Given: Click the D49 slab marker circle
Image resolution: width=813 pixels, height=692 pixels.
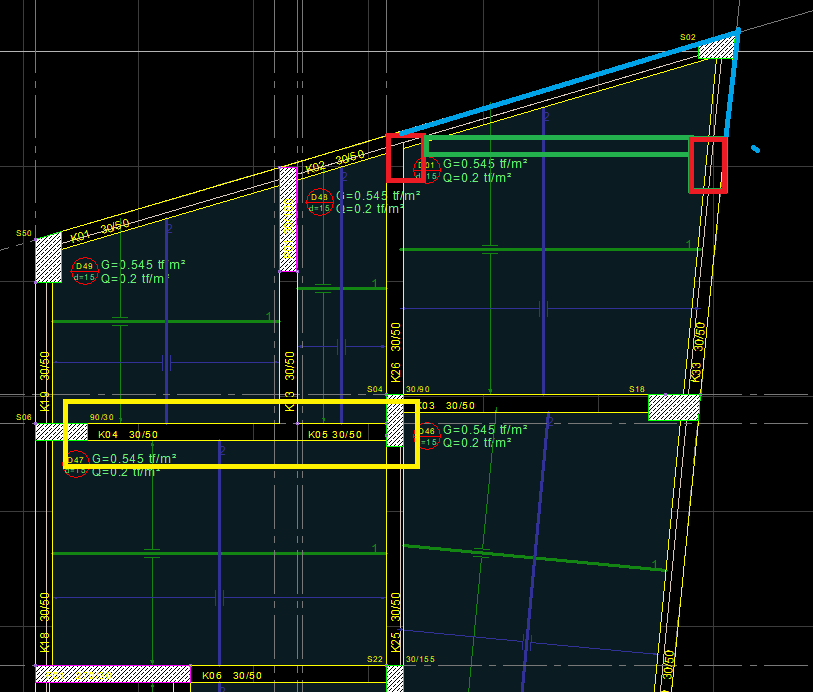Looking at the screenshot, I should coord(84,271).
